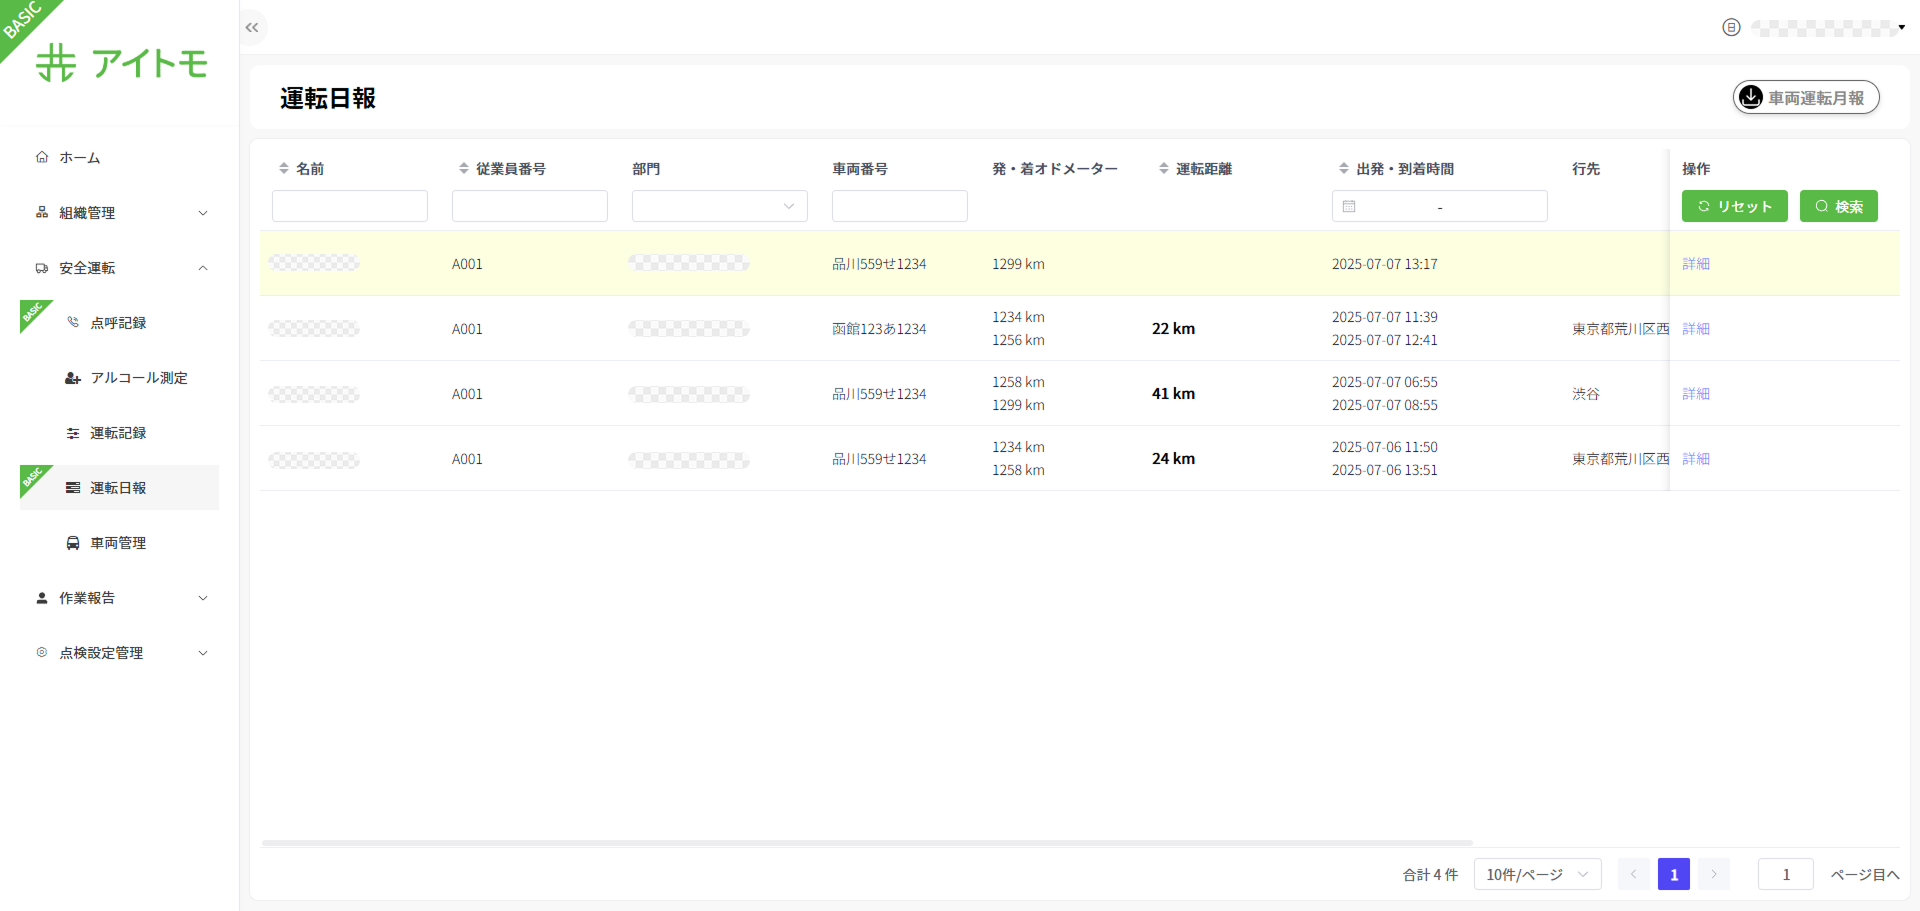Open the 部門 filter dropdown

(719, 206)
